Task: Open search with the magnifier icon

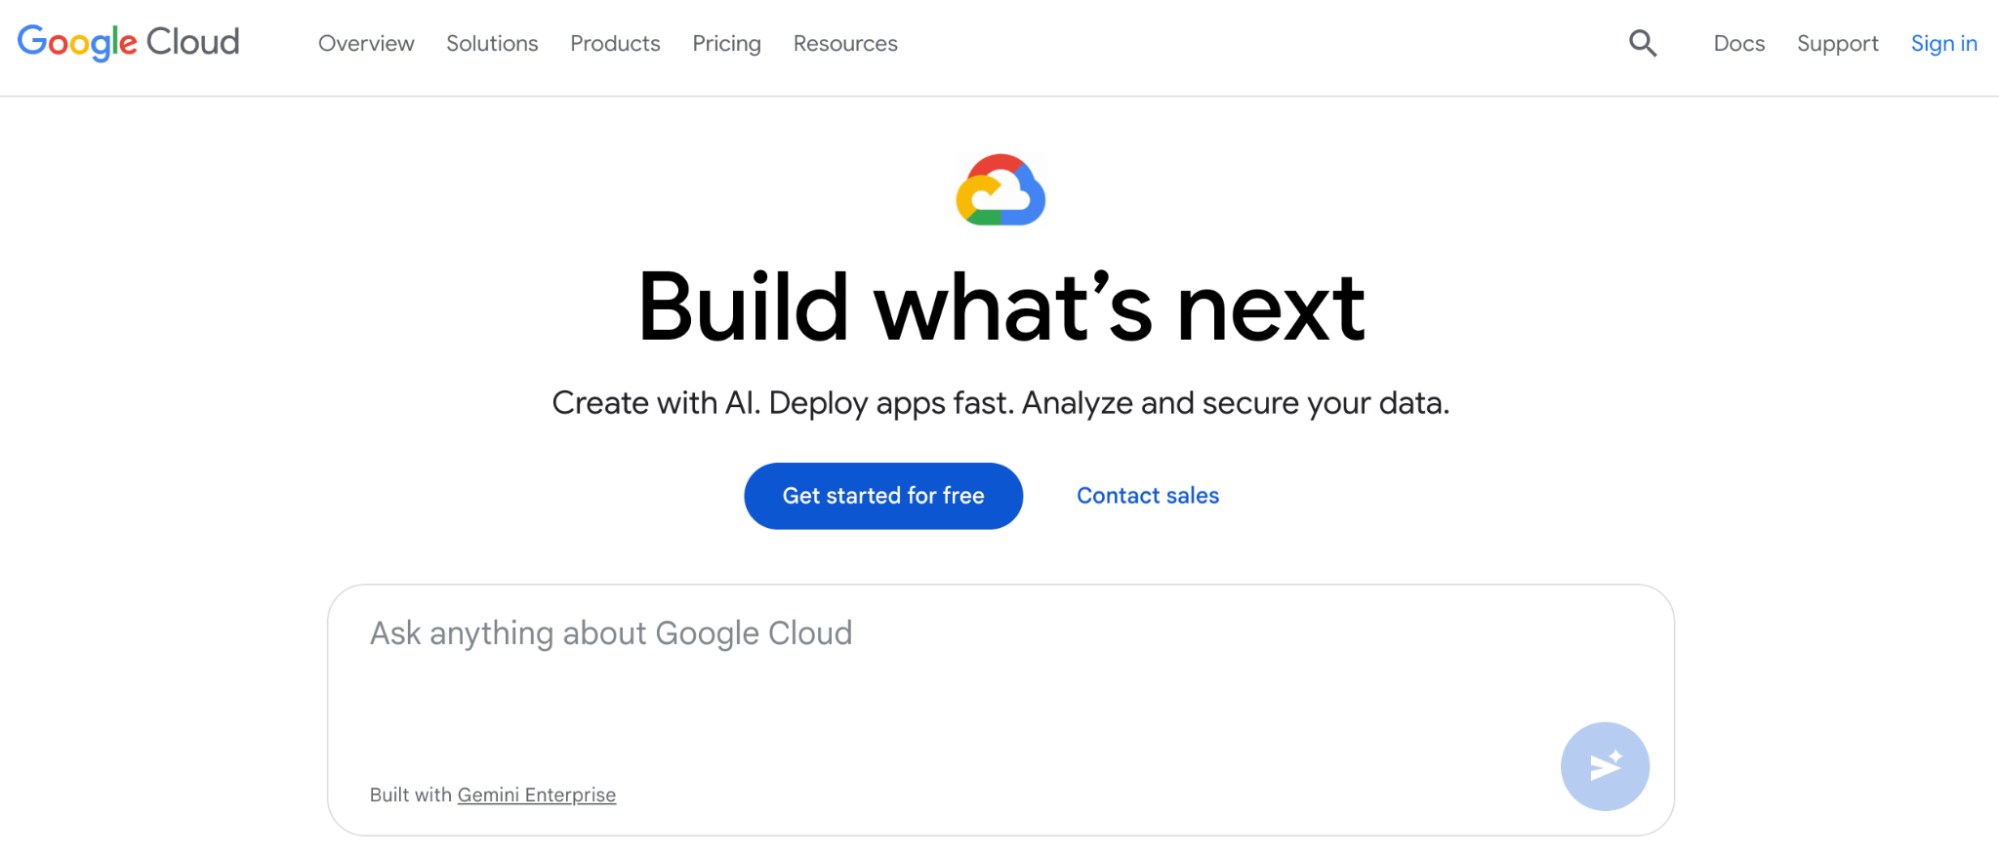Action: tap(1643, 43)
